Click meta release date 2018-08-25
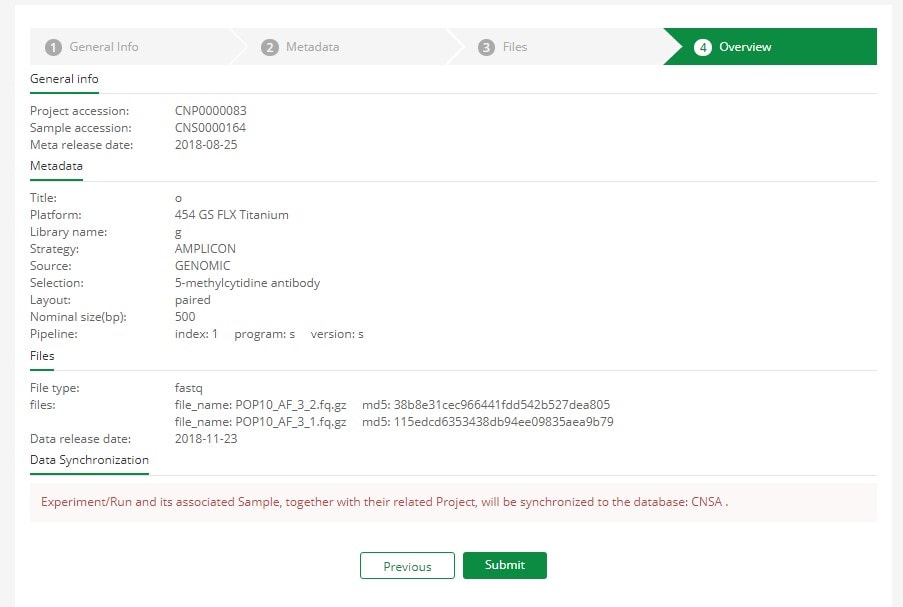Image resolution: width=903 pixels, height=607 pixels. 206,145
